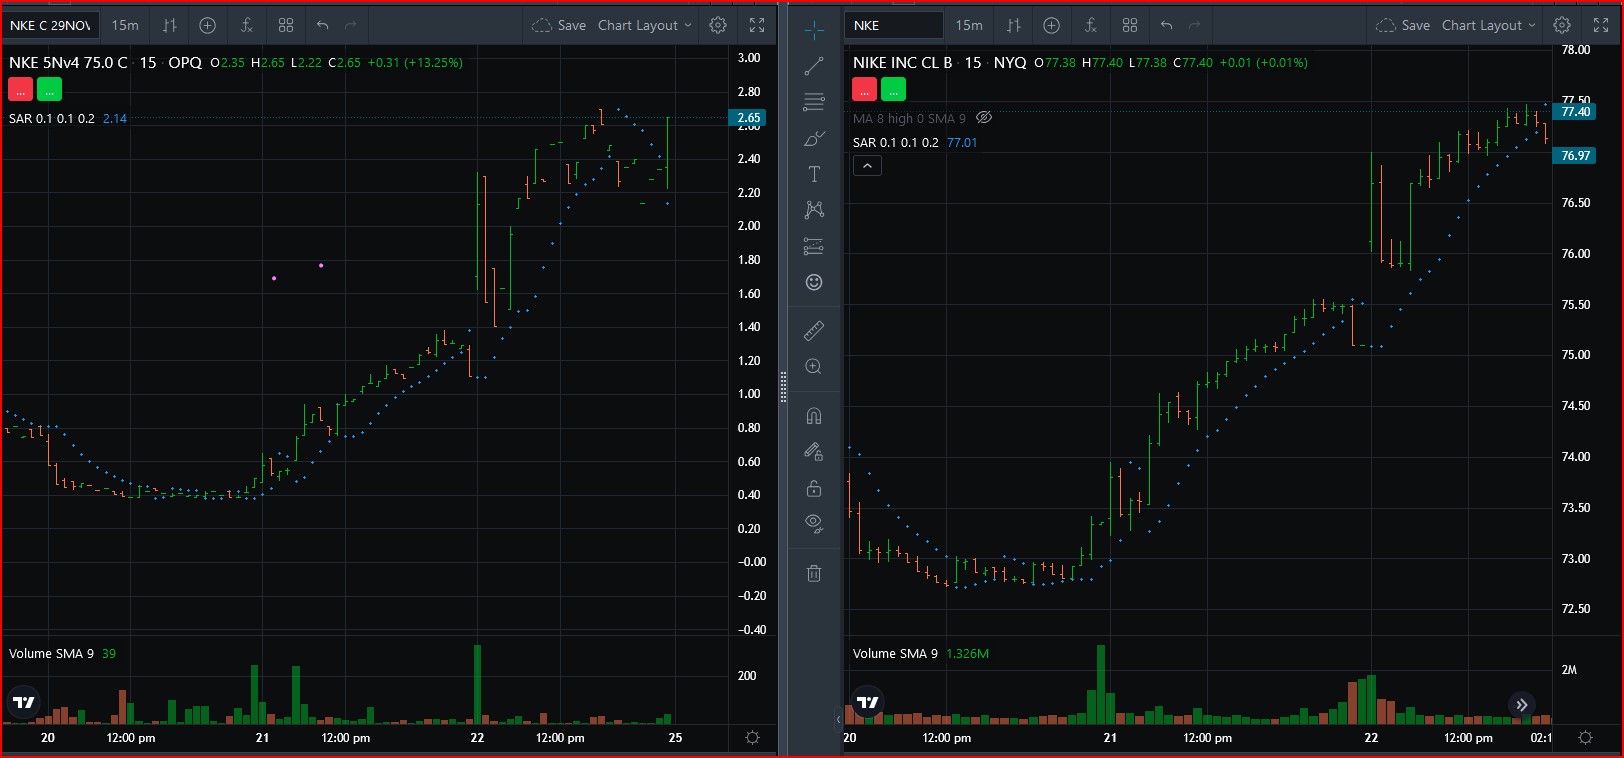Open the bar chart style selector on the left chart
This screenshot has width=1624, height=758.
pyautogui.click(x=169, y=25)
